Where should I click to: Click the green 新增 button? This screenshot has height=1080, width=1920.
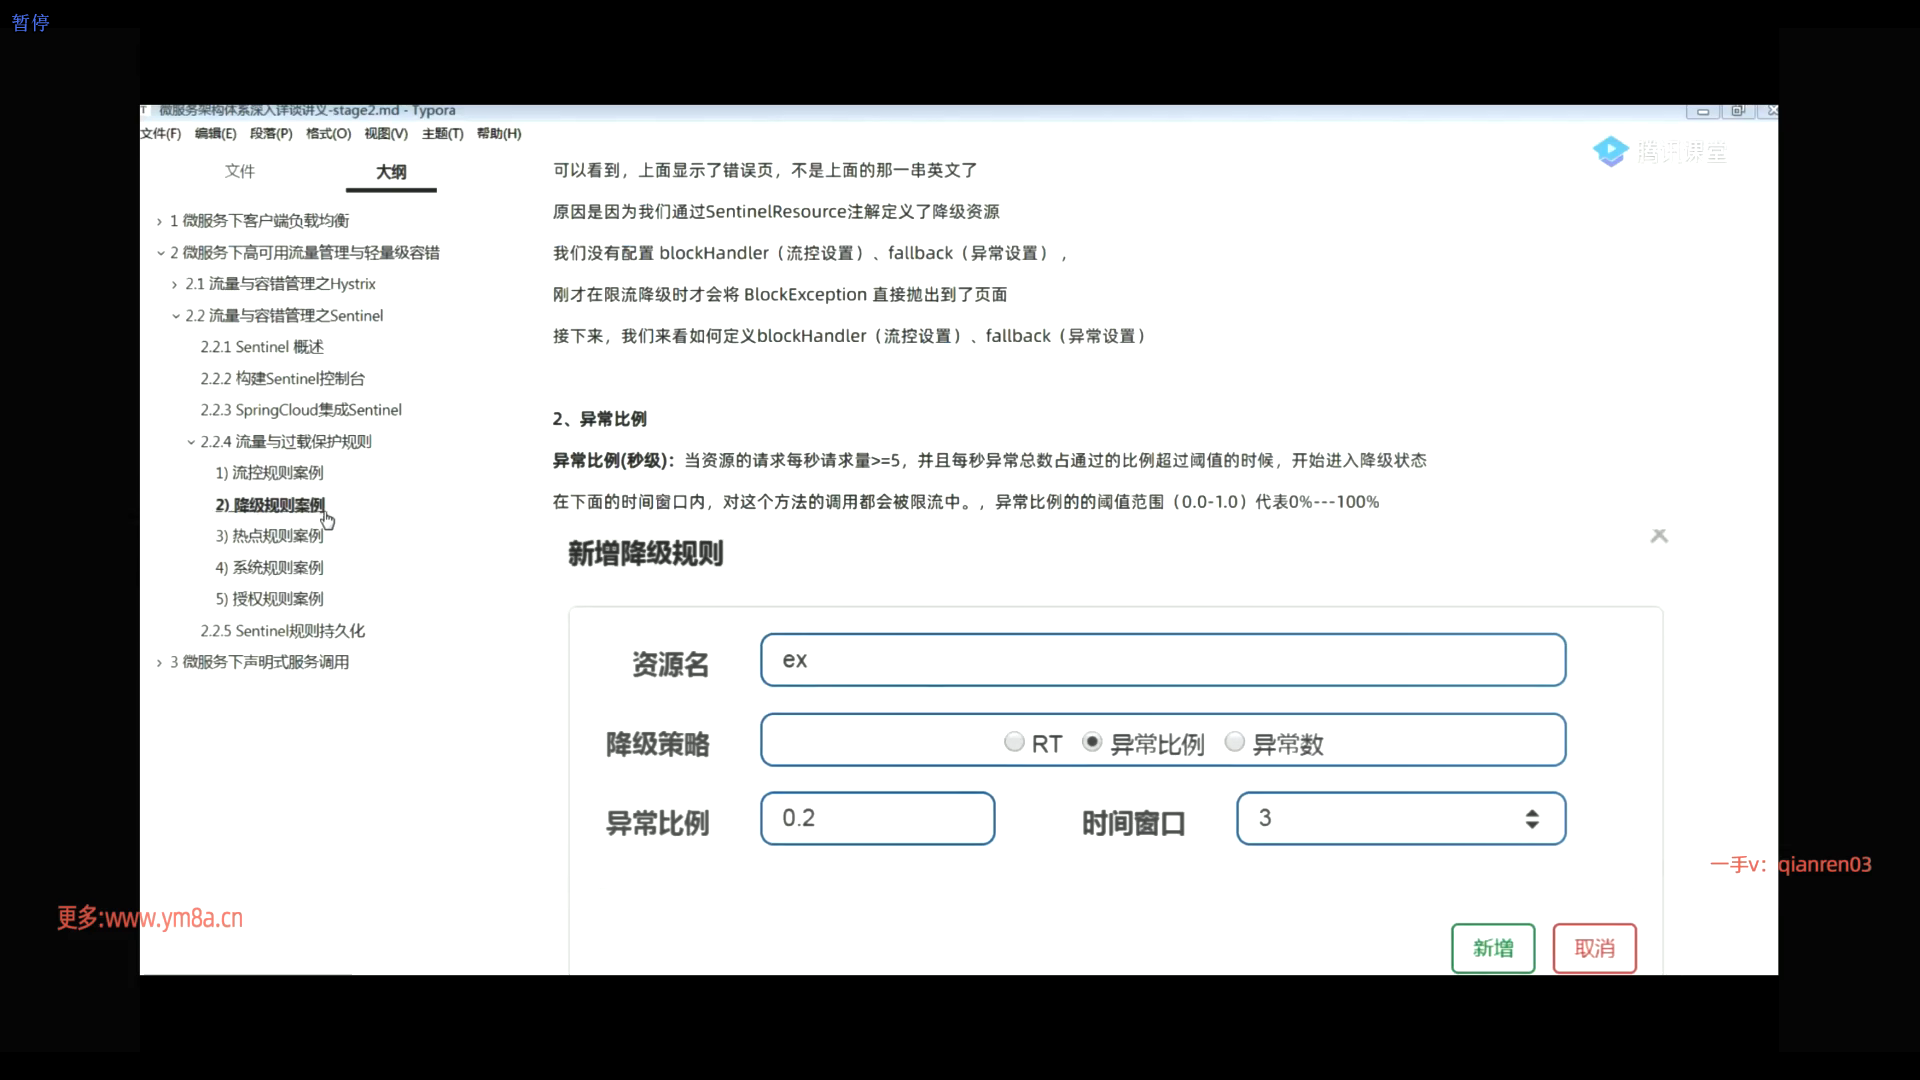[1492, 948]
